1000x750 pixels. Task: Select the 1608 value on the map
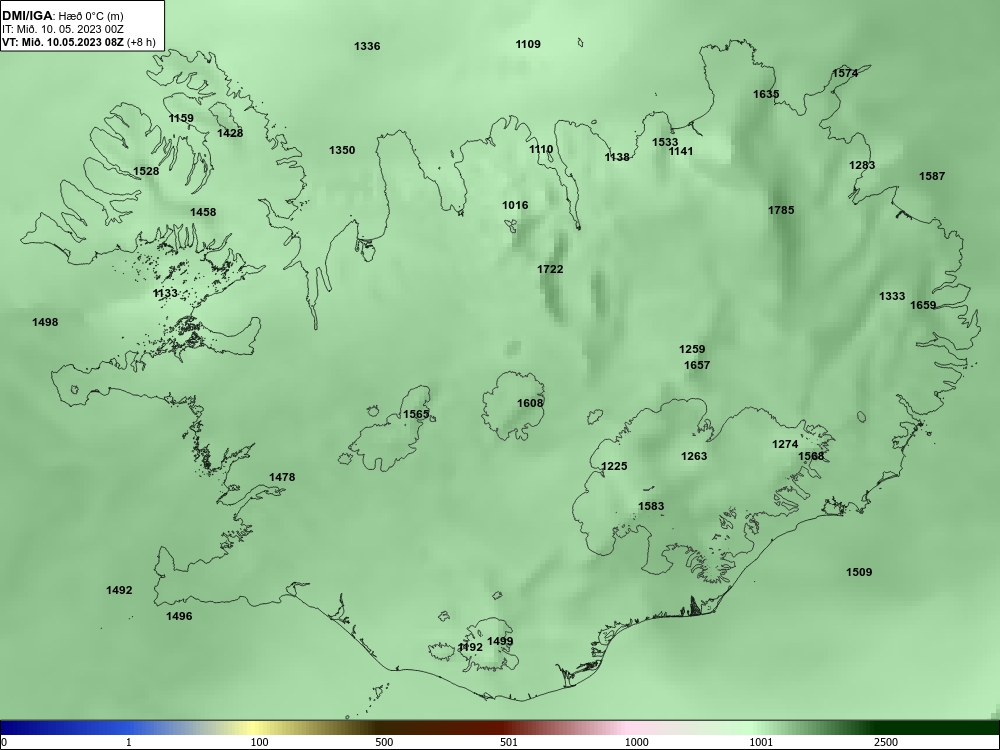pyautogui.click(x=530, y=403)
